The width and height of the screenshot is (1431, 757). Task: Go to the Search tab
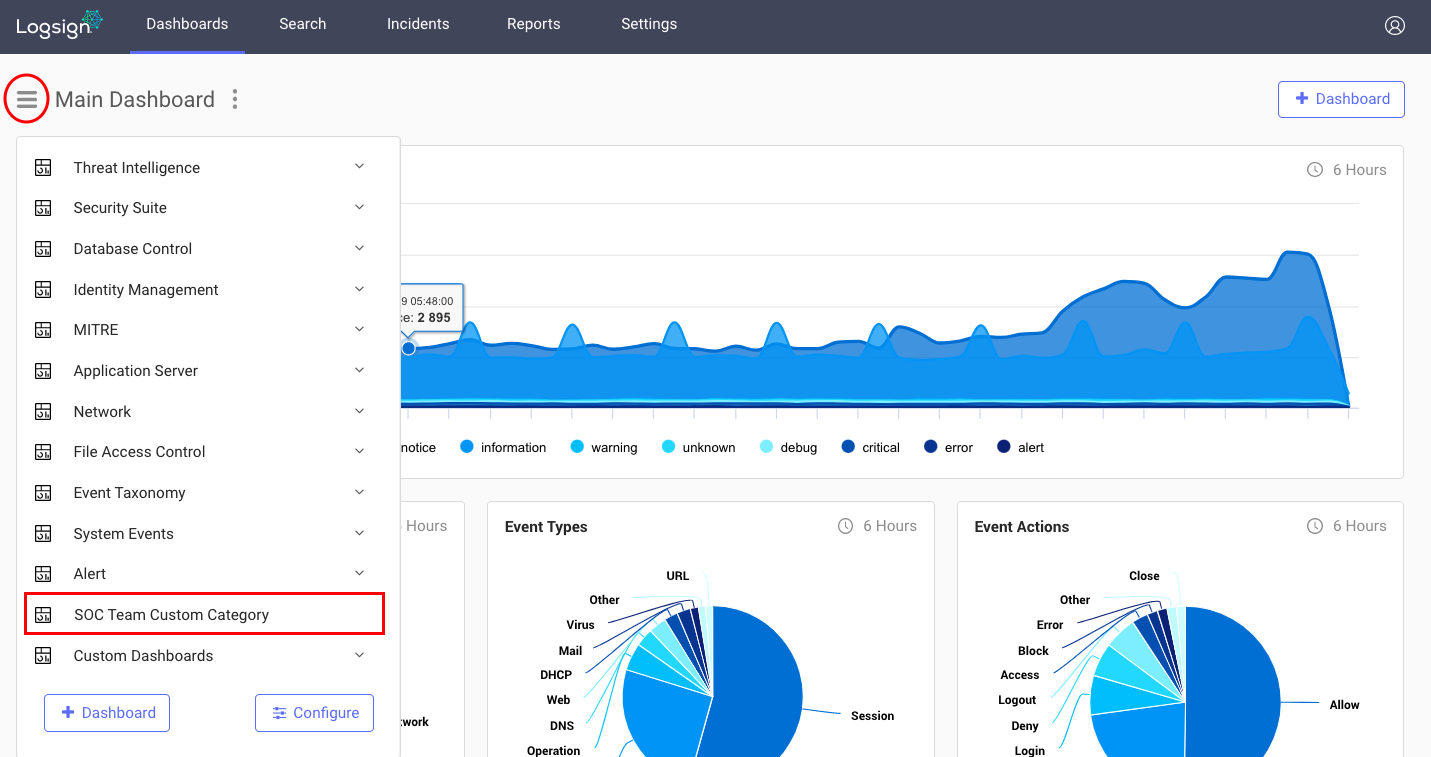click(303, 25)
